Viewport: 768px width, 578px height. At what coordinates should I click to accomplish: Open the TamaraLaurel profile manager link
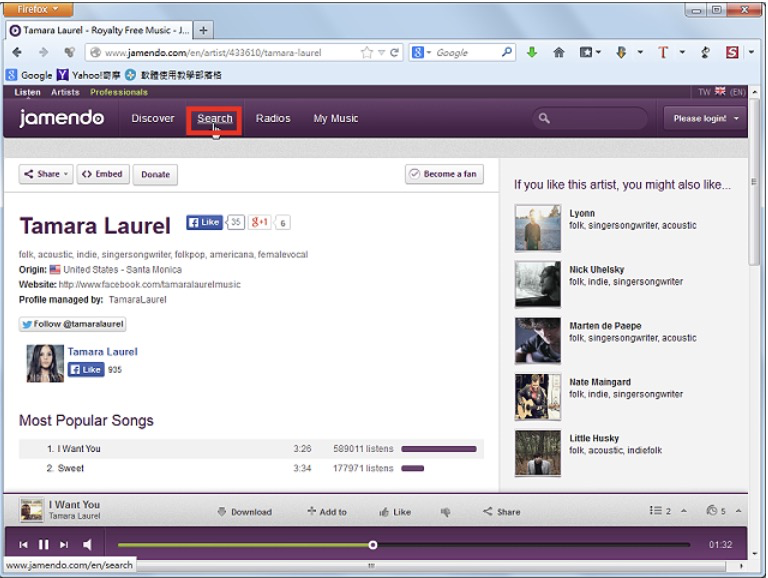[137, 300]
